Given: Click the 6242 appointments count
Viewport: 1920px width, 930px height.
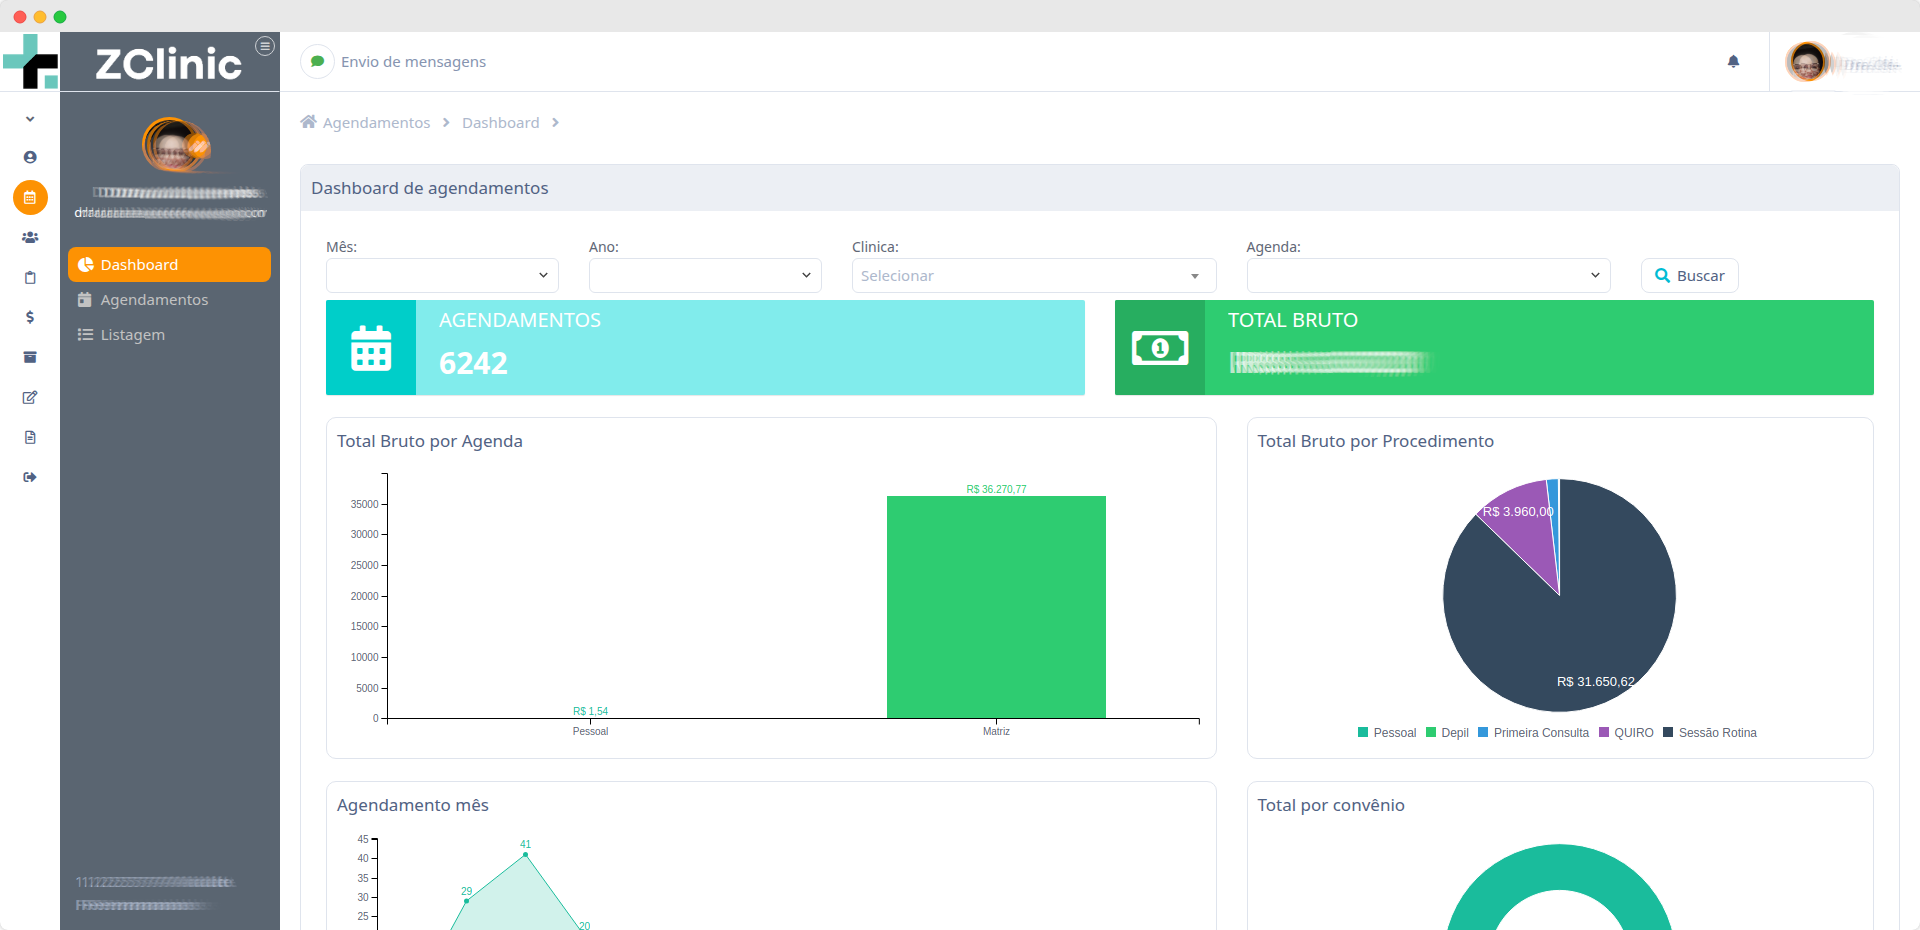Looking at the screenshot, I should click(474, 363).
